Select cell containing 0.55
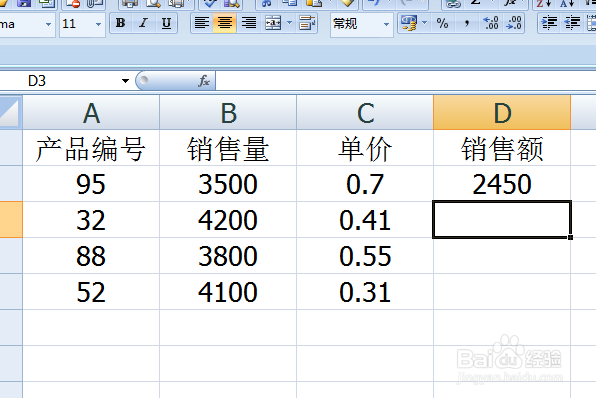The width and height of the screenshot is (596, 398). pyautogui.click(x=365, y=256)
